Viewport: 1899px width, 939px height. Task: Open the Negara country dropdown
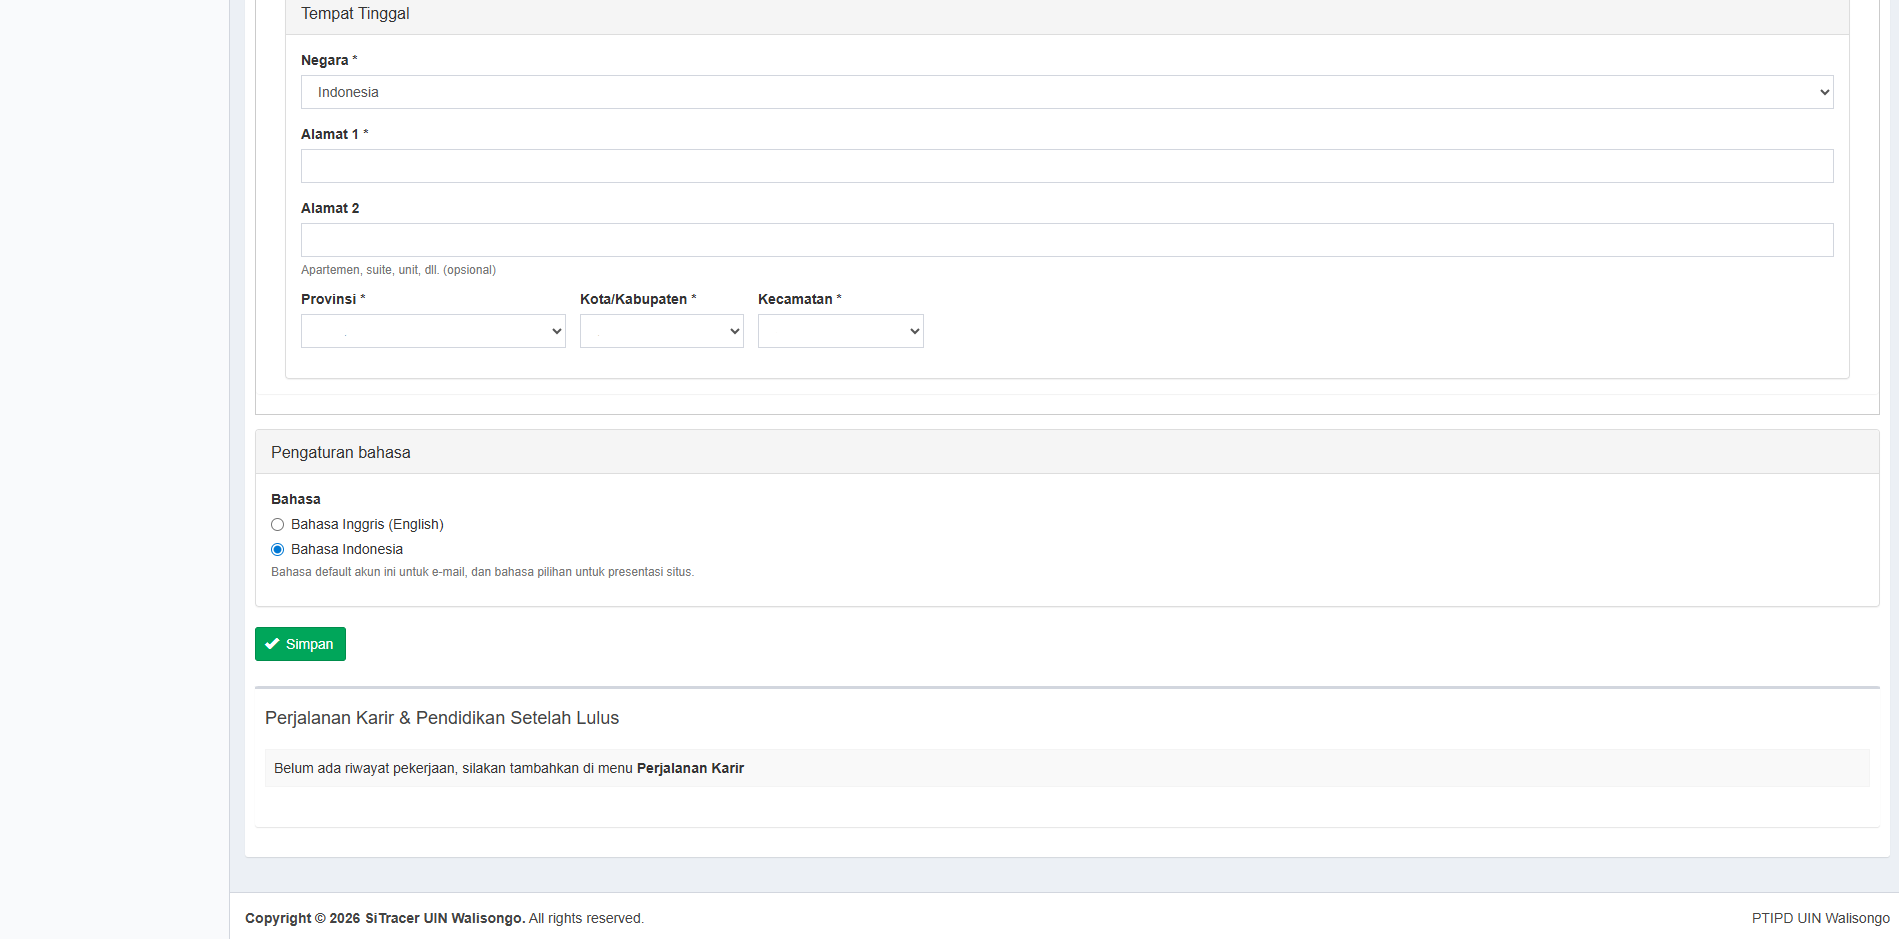[1066, 92]
